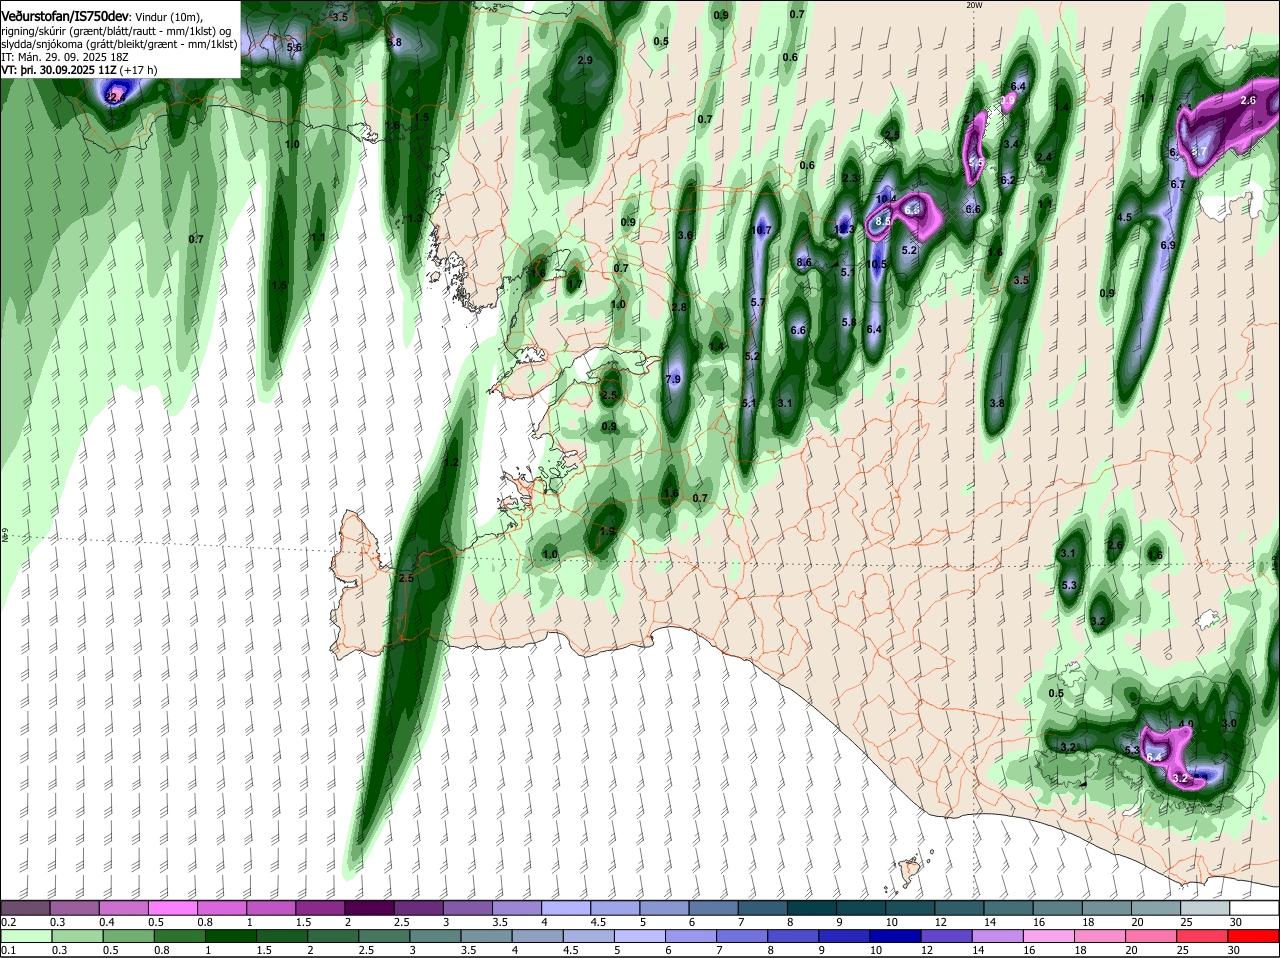This screenshot has width=1280, height=958.
Task: Click the lower legend swatch between 0.1 and 0.3
Action: tap(25, 936)
